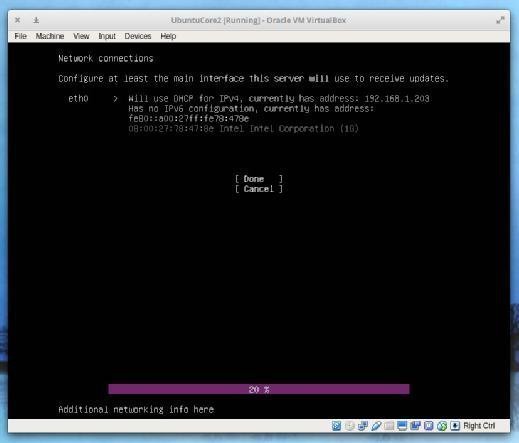Open the View menu

point(81,36)
